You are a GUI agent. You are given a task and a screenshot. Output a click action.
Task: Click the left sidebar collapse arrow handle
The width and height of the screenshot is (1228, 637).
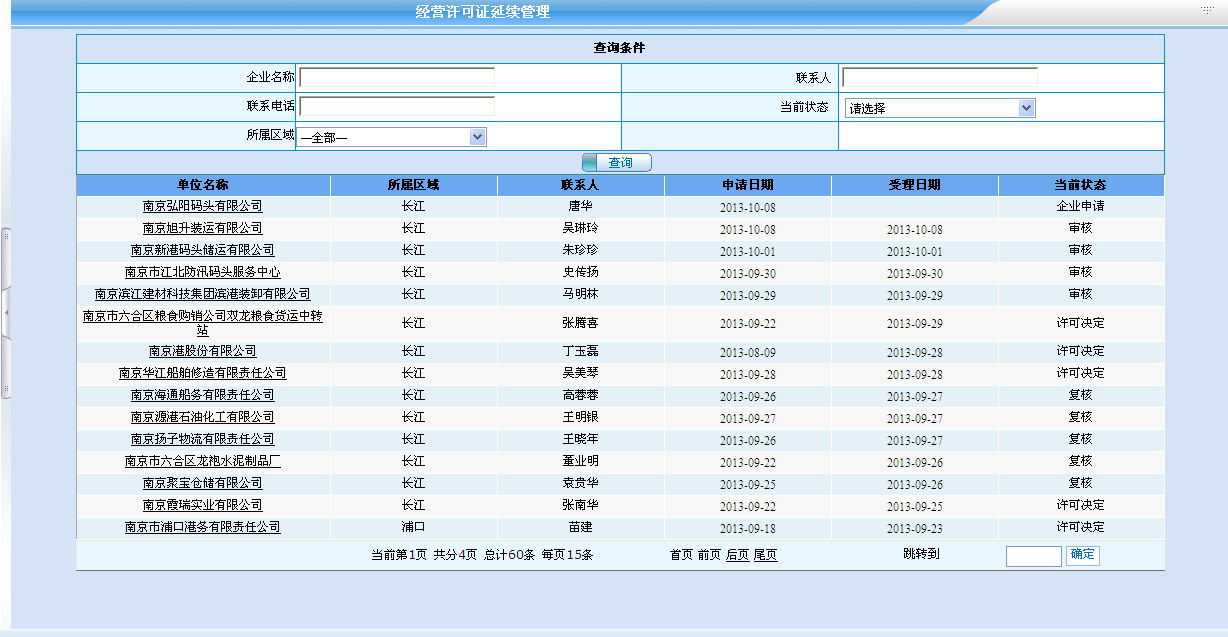[x=6, y=313]
